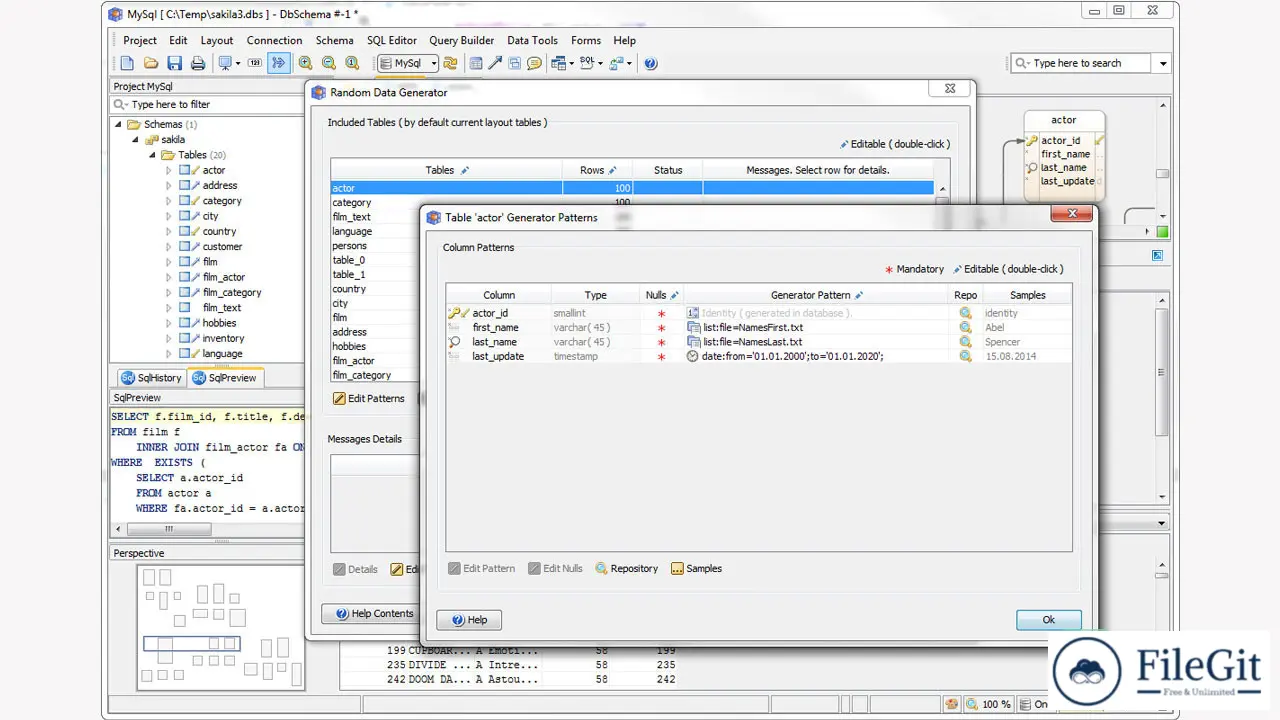Expand the address table tree node

[x=169, y=185]
